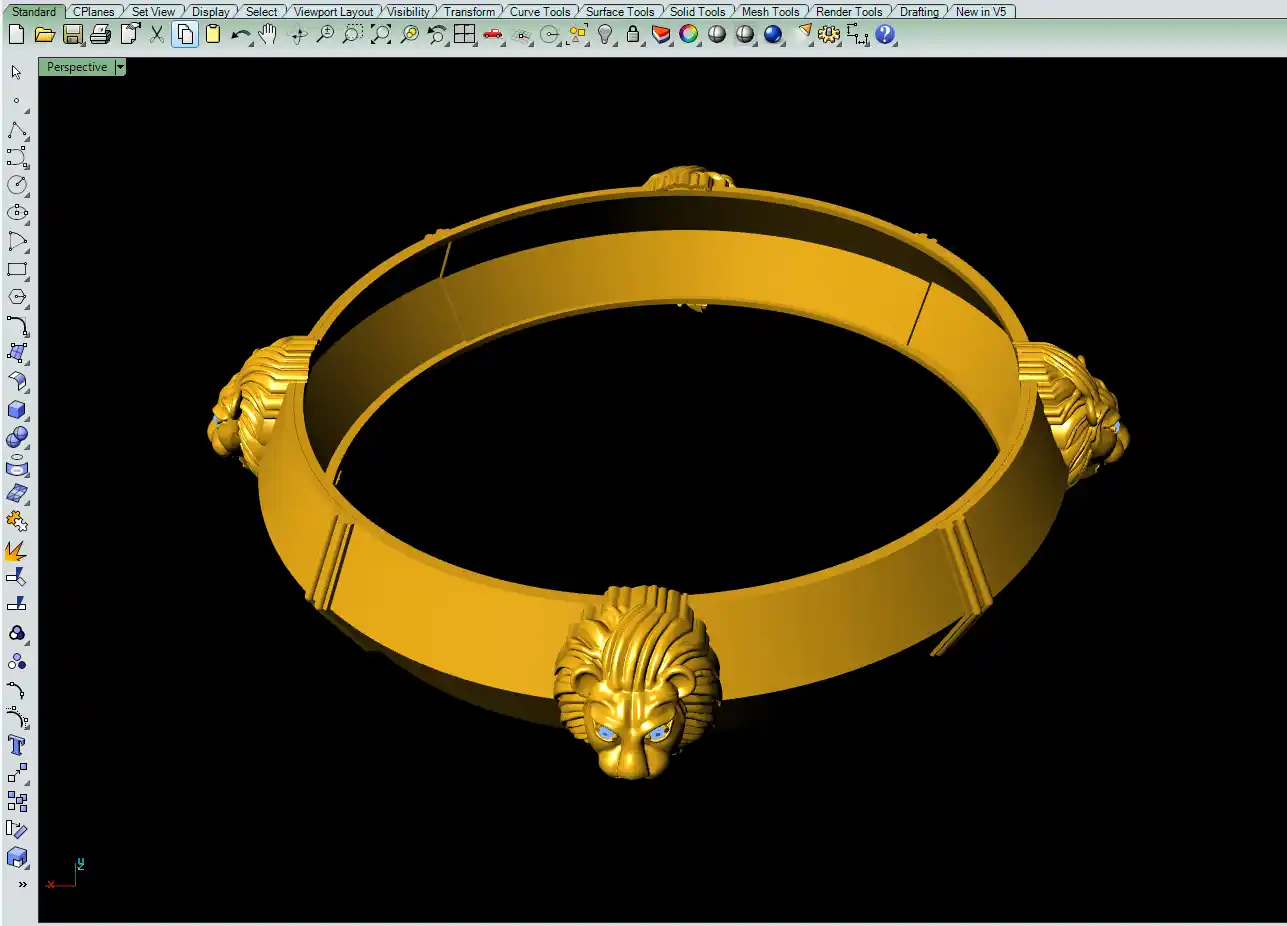The width and height of the screenshot is (1287, 926).
Task: Open a file with the folder icon
Action: pos(44,34)
